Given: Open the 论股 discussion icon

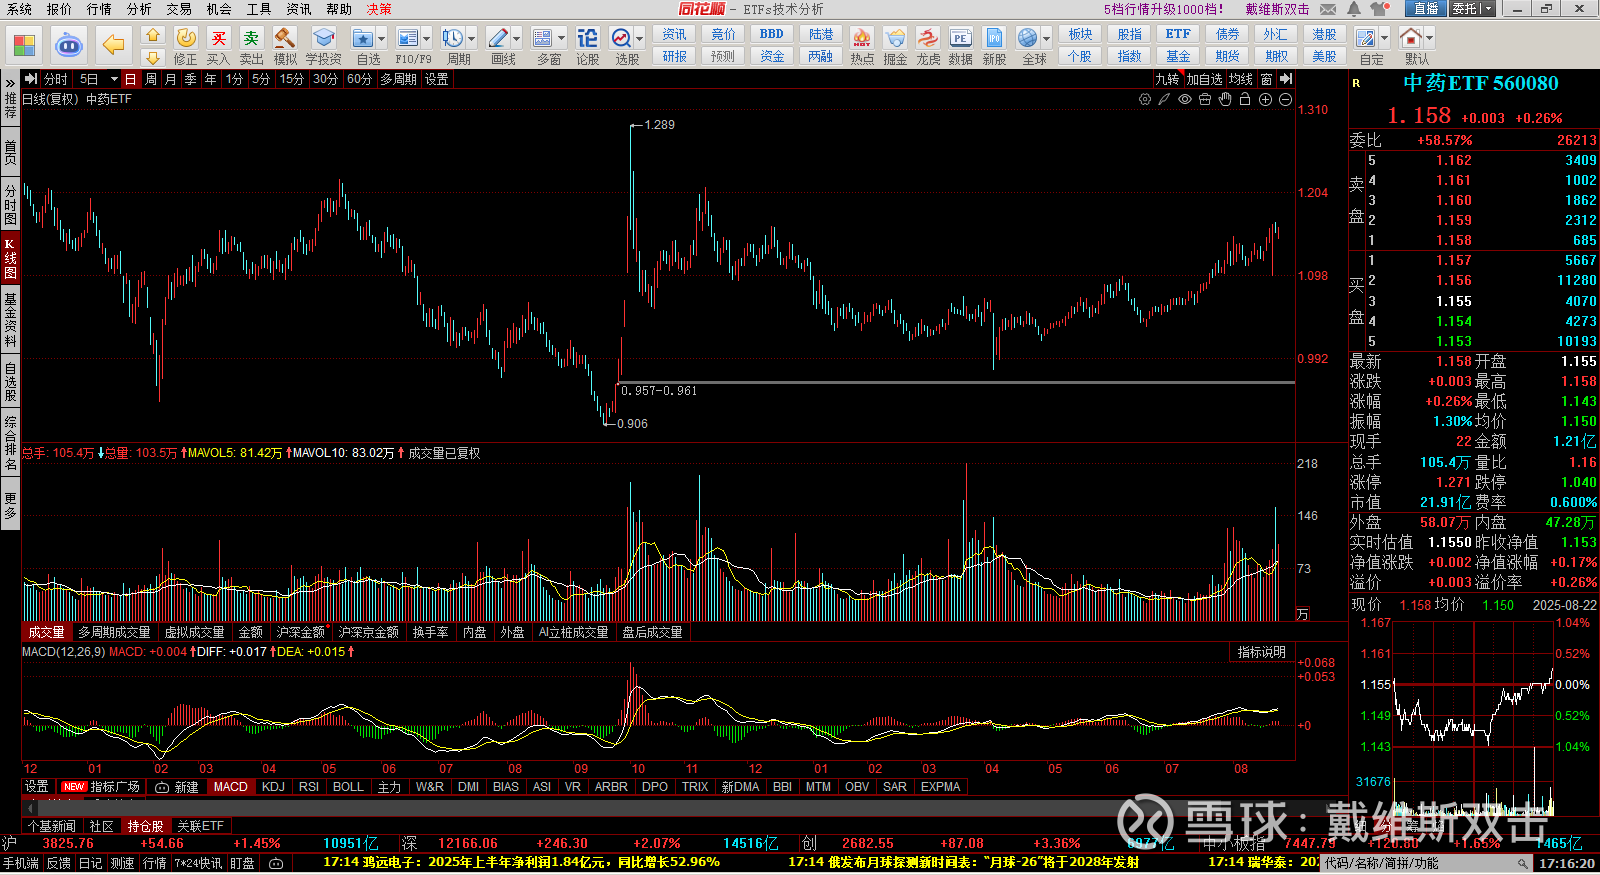Looking at the screenshot, I should pos(588,39).
